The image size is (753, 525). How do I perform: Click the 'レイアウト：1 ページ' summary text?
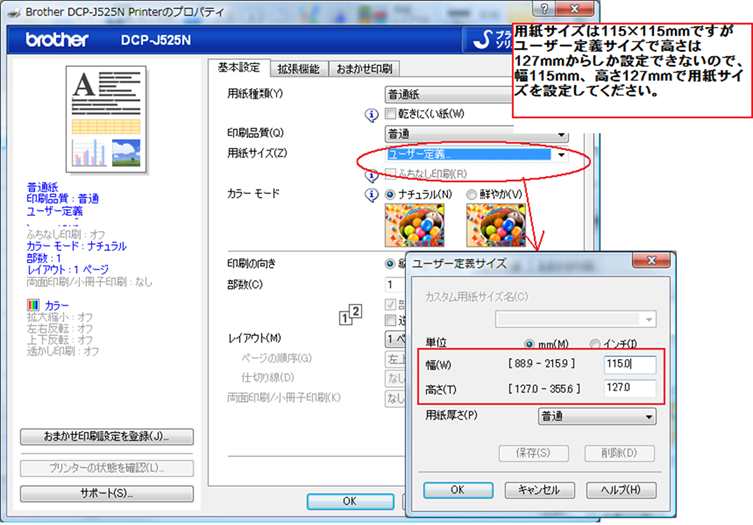click(x=68, y=269)
